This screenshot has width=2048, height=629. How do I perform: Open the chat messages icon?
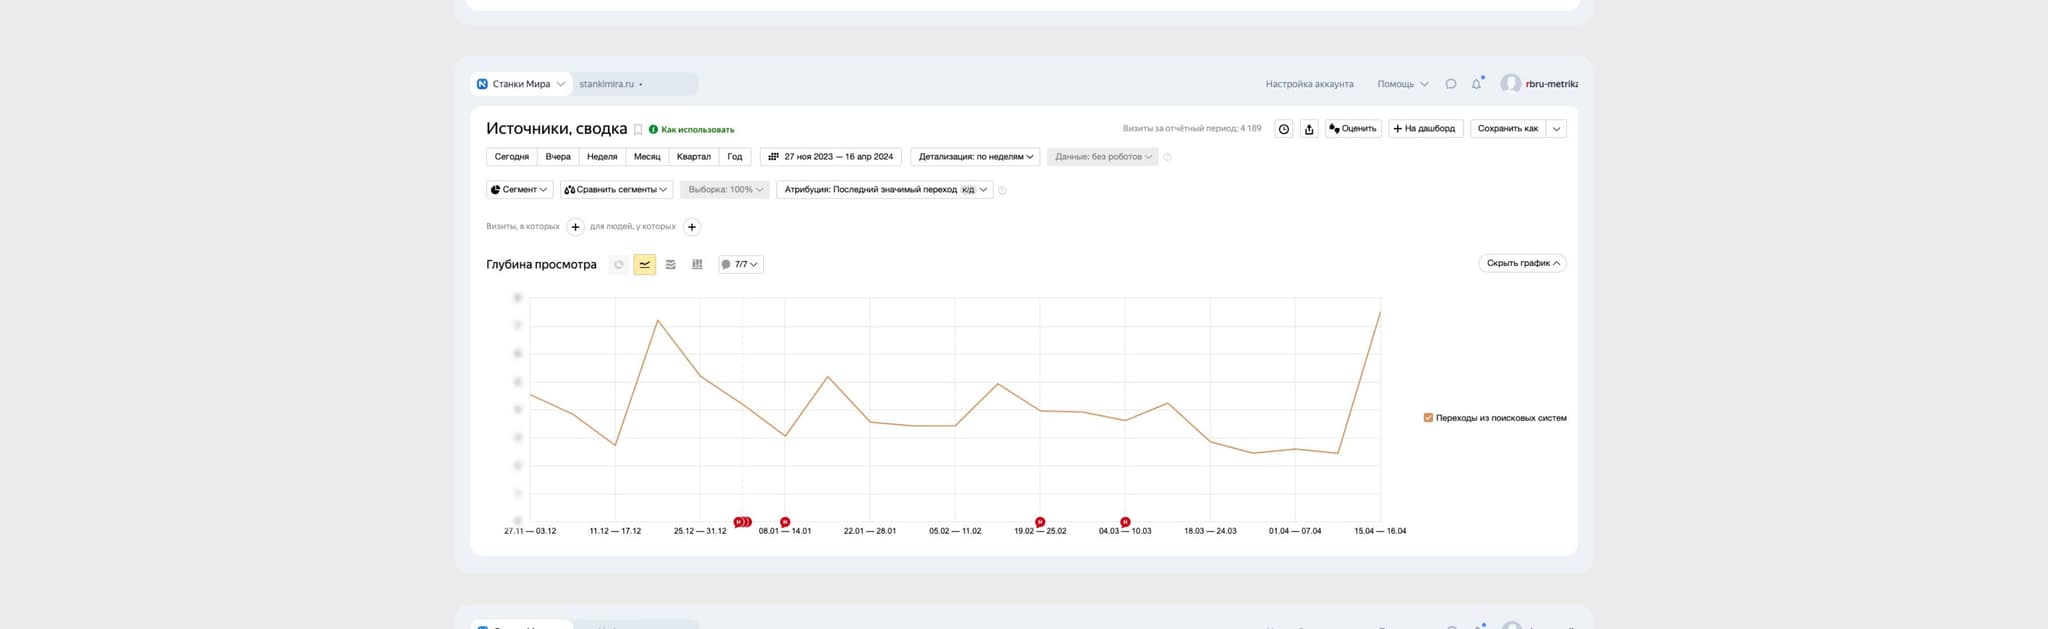[1450, 84]
